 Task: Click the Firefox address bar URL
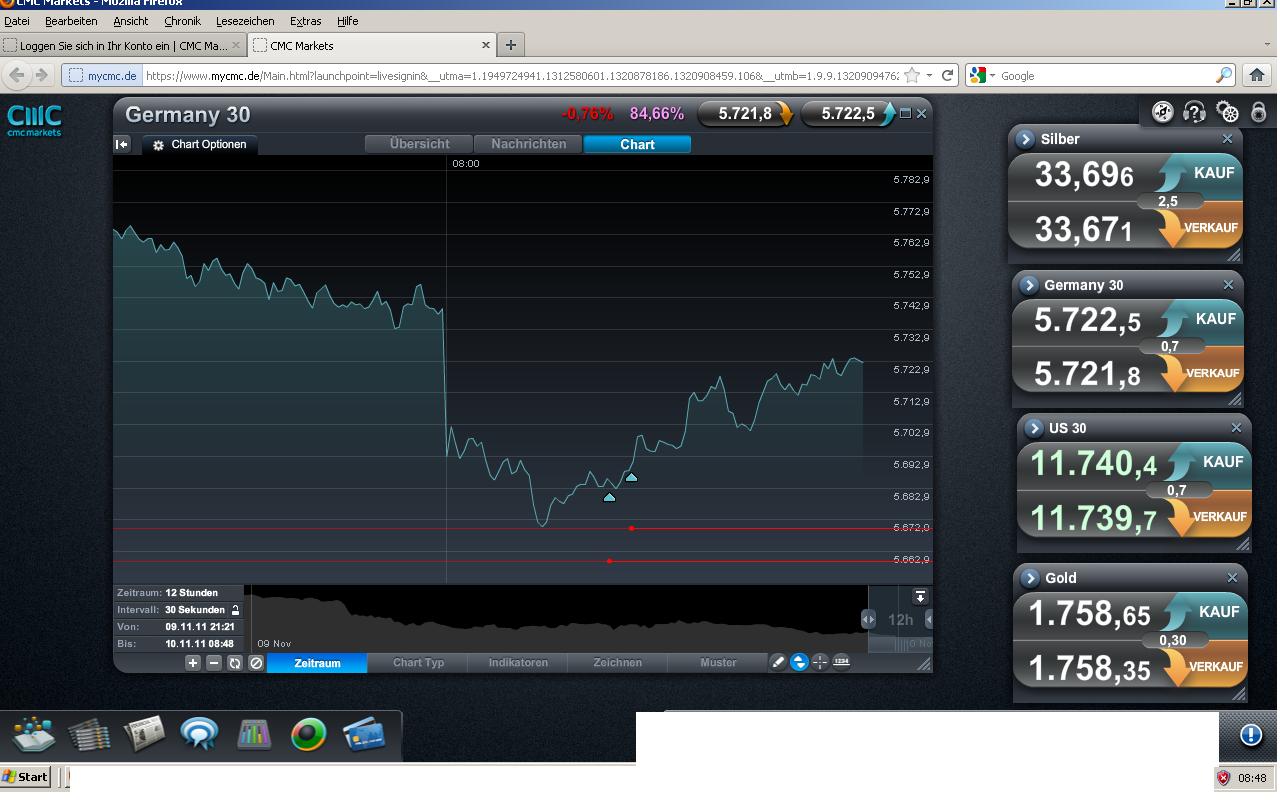[520, 75]
